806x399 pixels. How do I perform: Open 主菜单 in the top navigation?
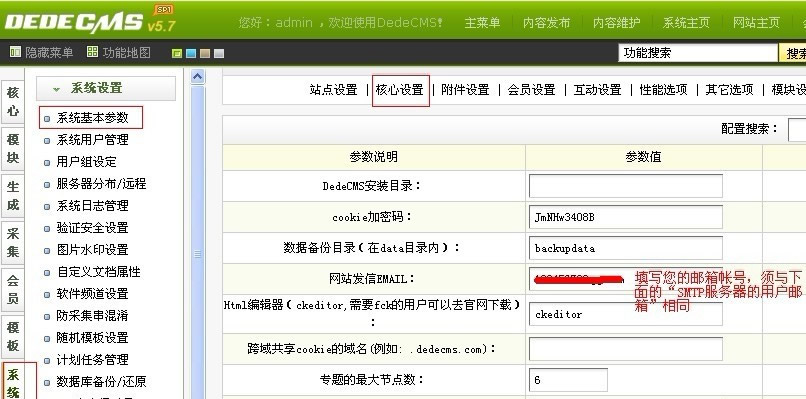pyautogui.click(x=482, y=23)
